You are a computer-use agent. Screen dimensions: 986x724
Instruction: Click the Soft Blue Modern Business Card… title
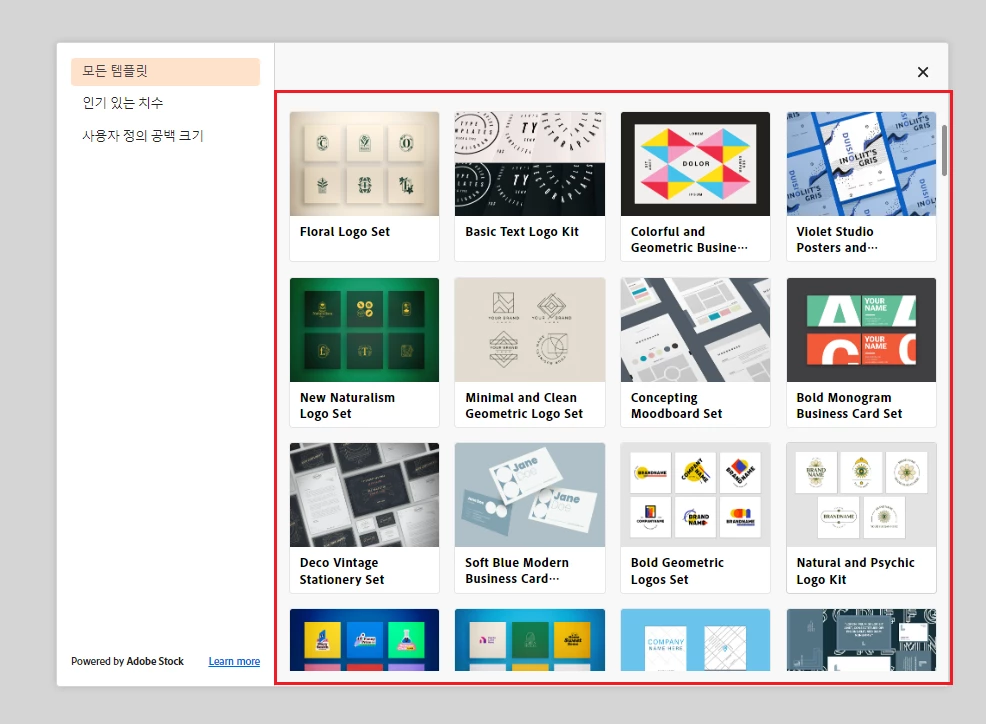[x=517, y=571]
